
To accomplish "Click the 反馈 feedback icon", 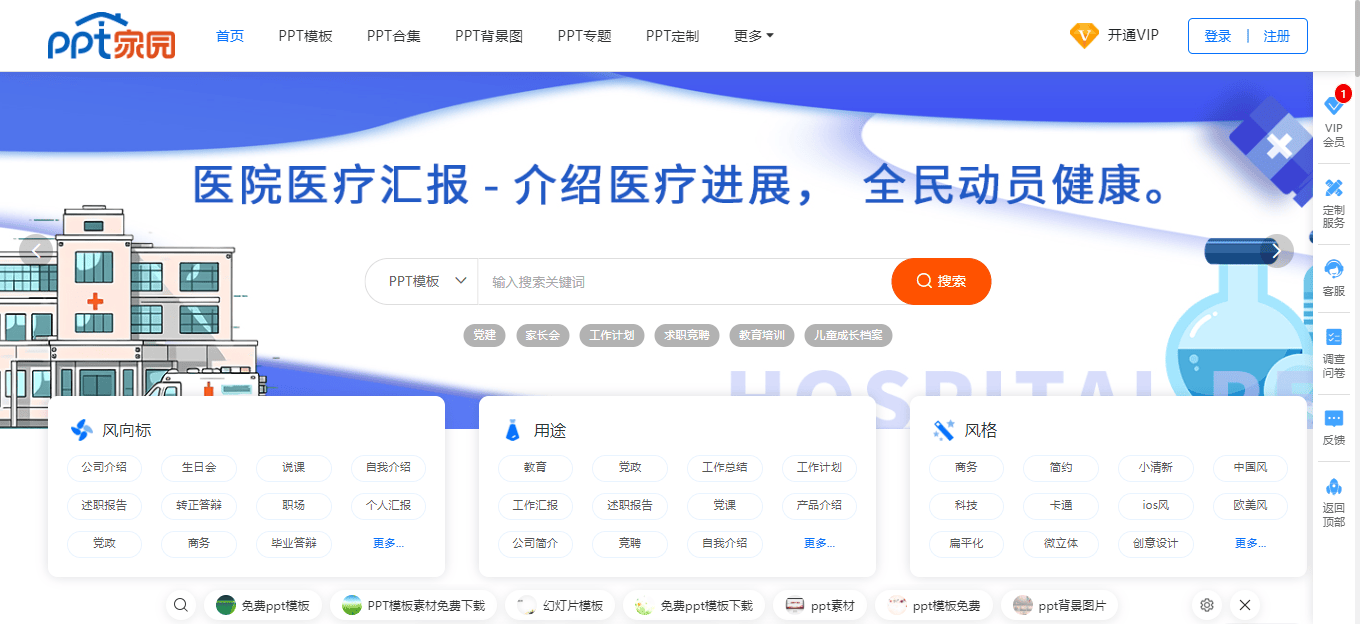I will [1333, 419].
